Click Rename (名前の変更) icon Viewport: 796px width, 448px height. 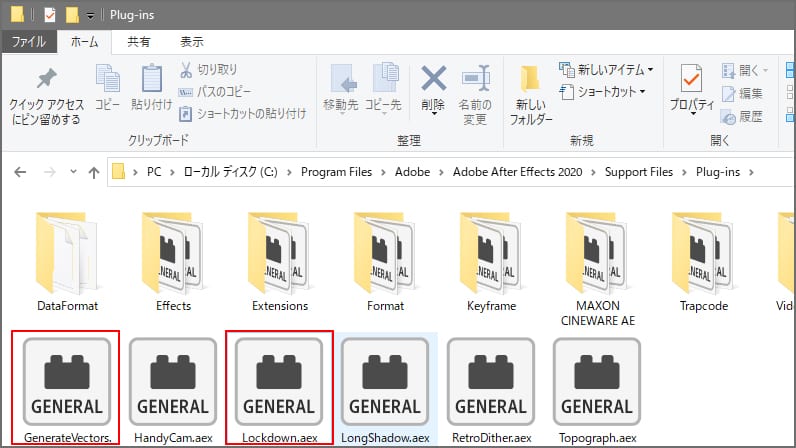click(475, 79)
